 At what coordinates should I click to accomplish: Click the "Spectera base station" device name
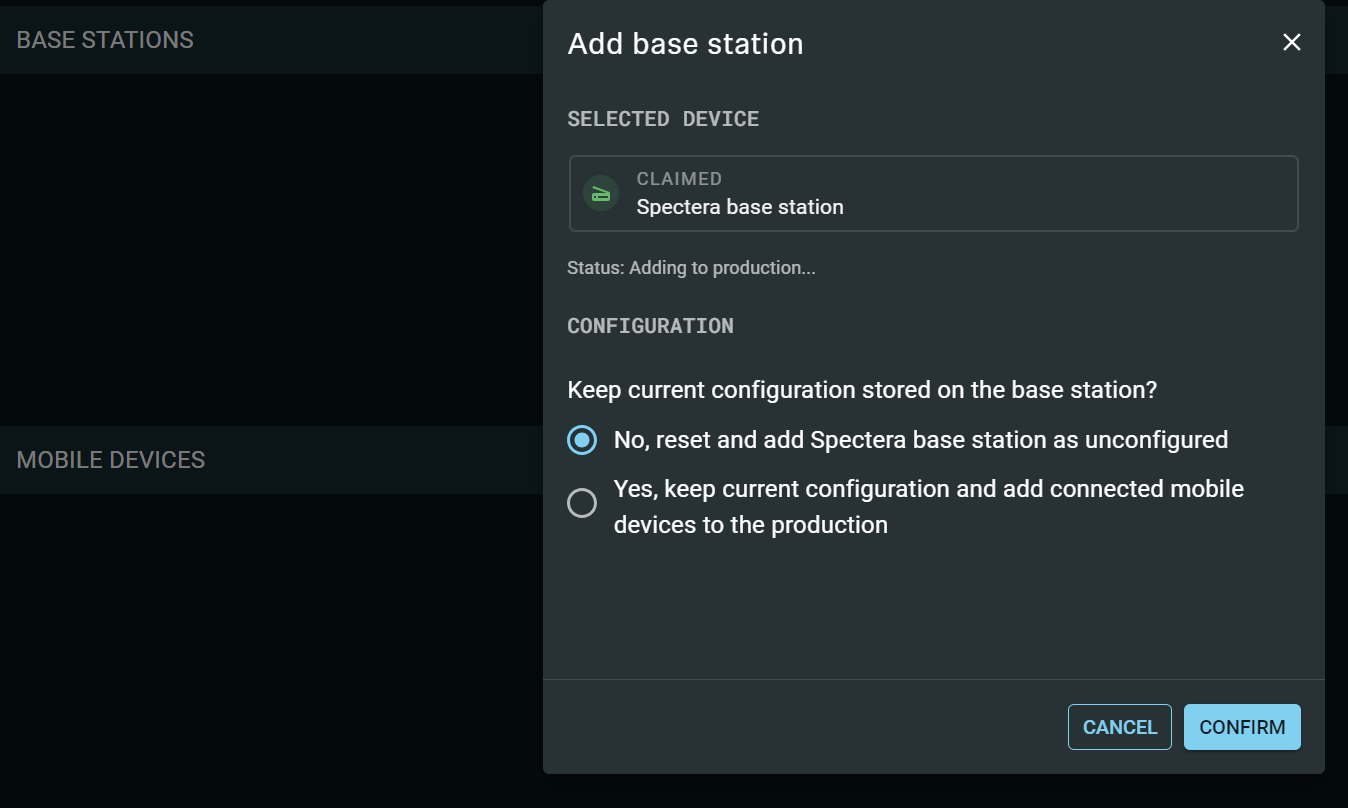740,207
